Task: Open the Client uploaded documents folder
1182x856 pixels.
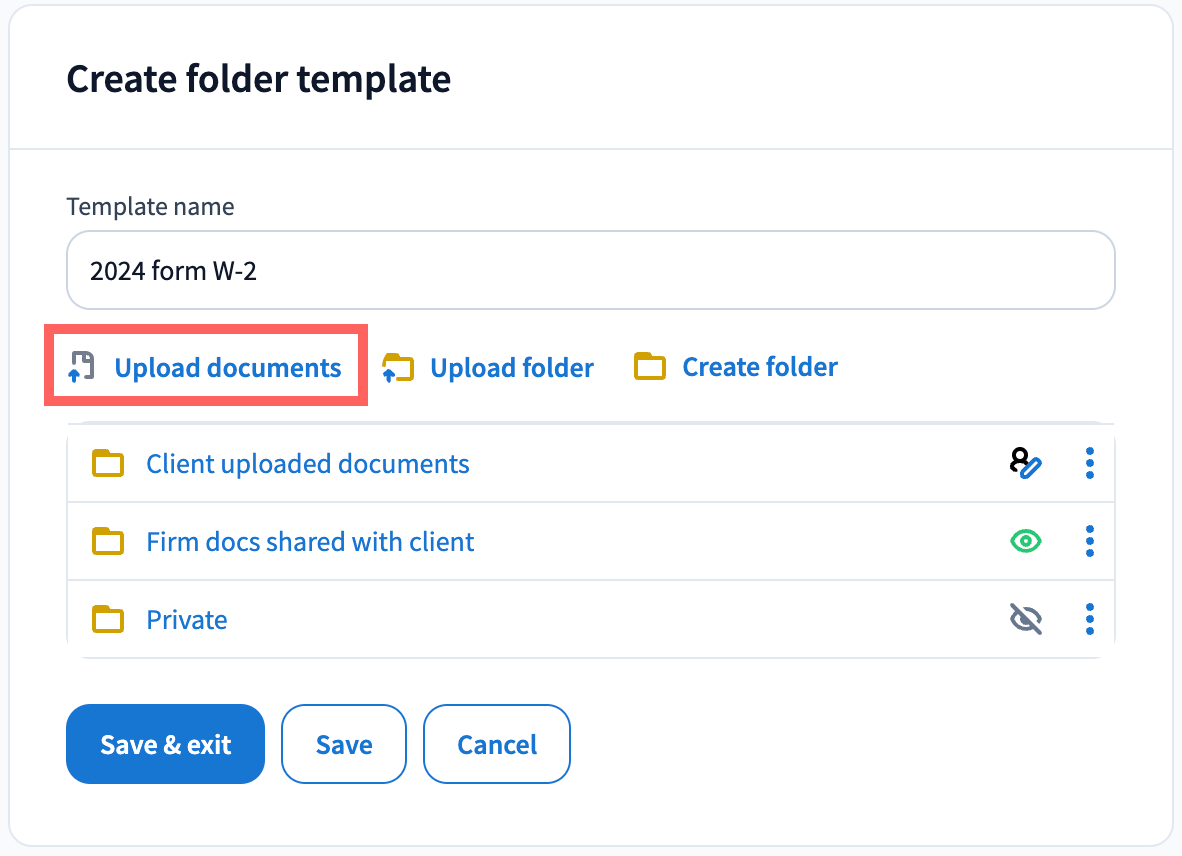Action: pos(308,464)
